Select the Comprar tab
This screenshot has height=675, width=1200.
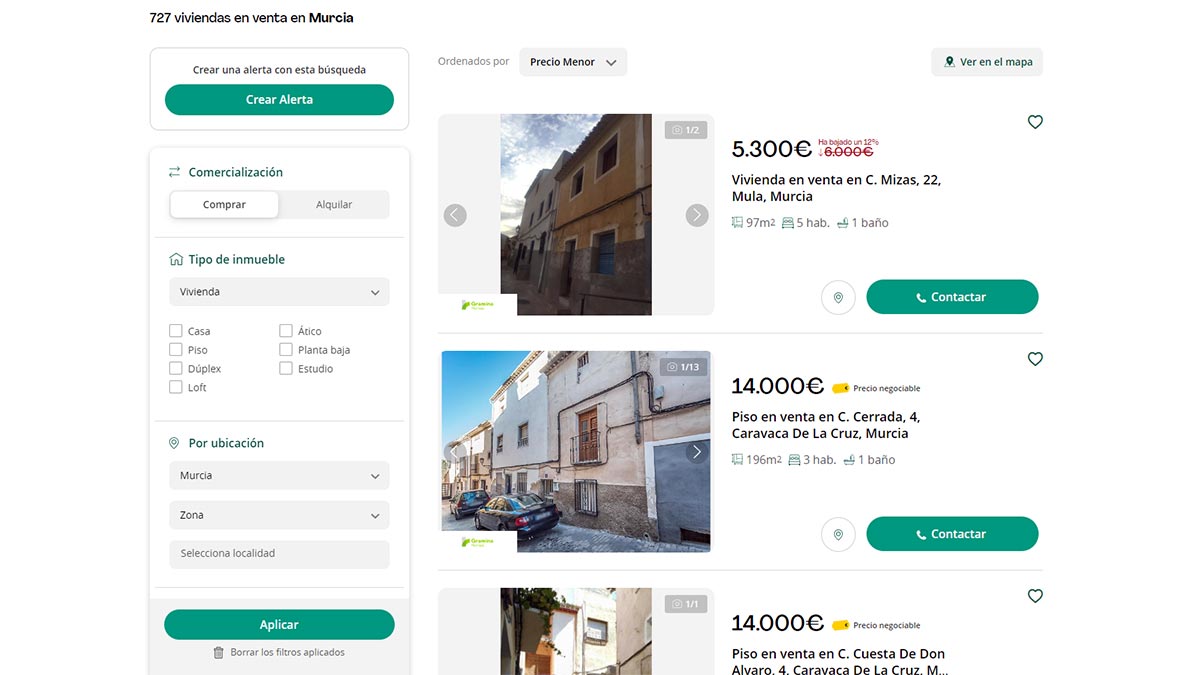click(223, 204)
